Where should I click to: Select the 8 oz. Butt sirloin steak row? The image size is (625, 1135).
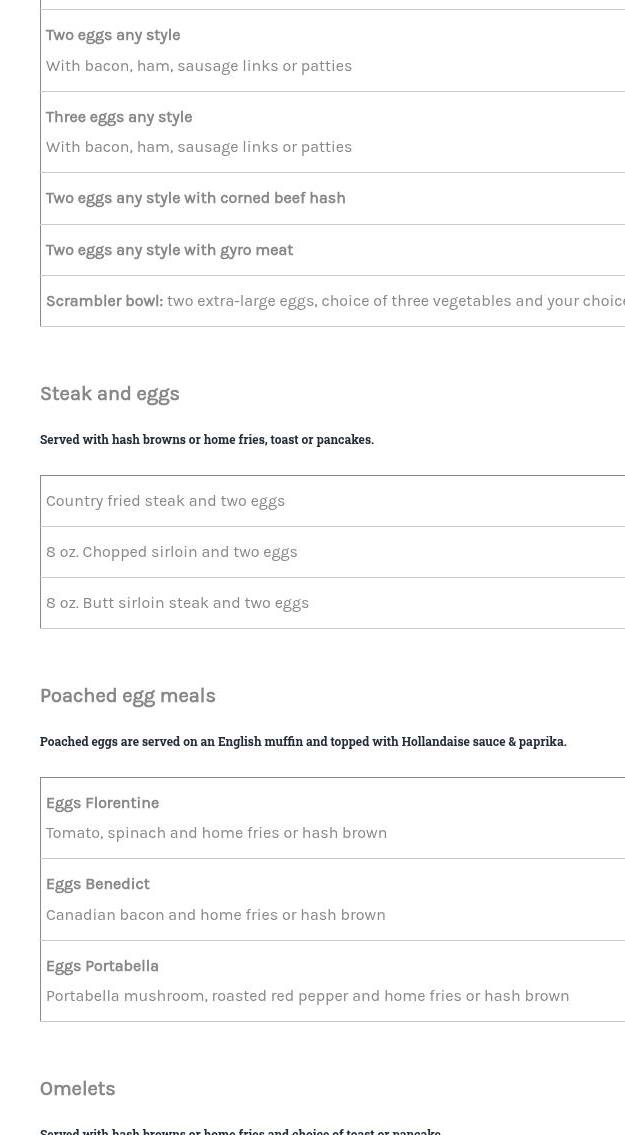[177, 603]
